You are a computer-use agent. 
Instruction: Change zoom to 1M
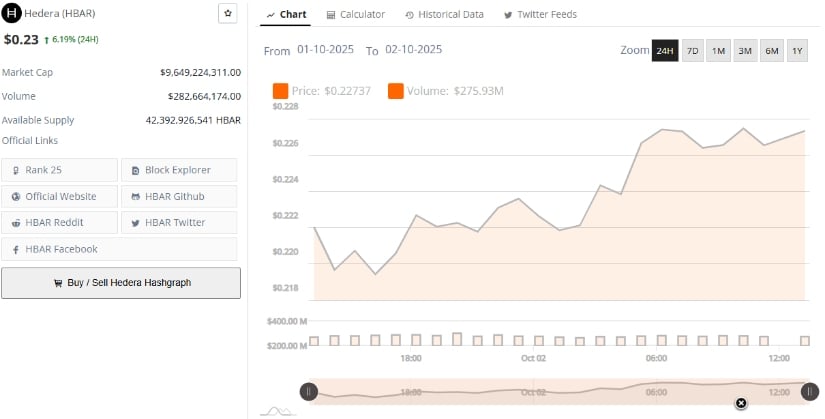coord(718,51)
